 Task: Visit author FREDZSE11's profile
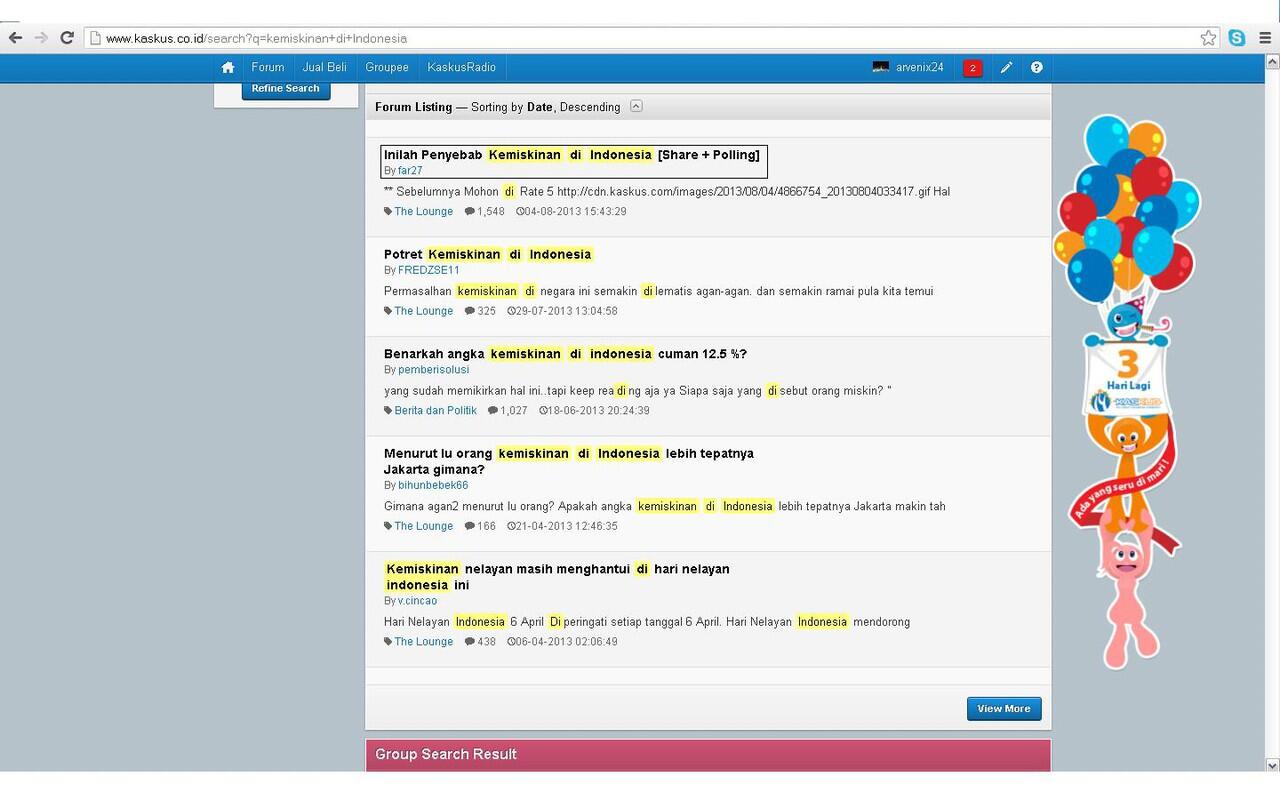(x=429, y=270)
